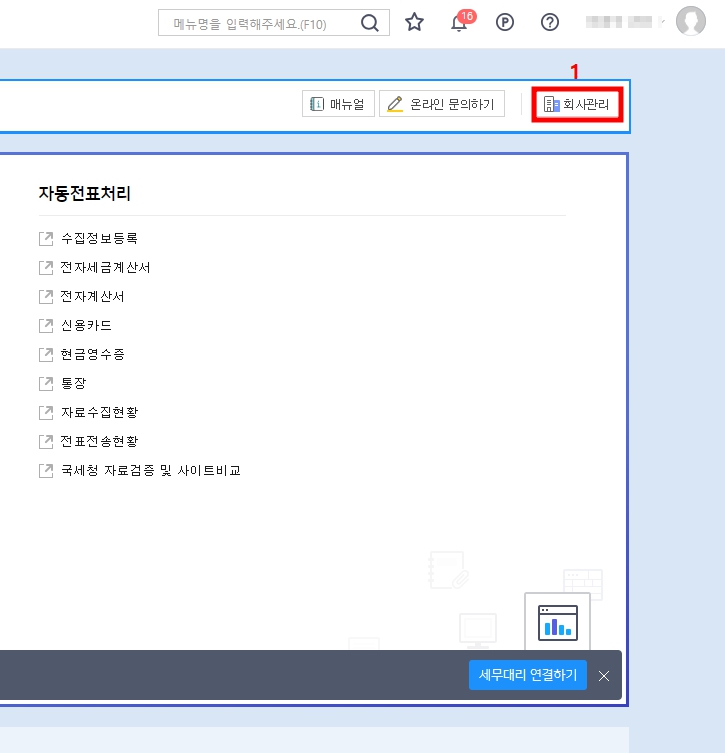Screen dimensions: 725x753
Task: Click external-link icon beside 현금영수증
Action: pos(46,354)
